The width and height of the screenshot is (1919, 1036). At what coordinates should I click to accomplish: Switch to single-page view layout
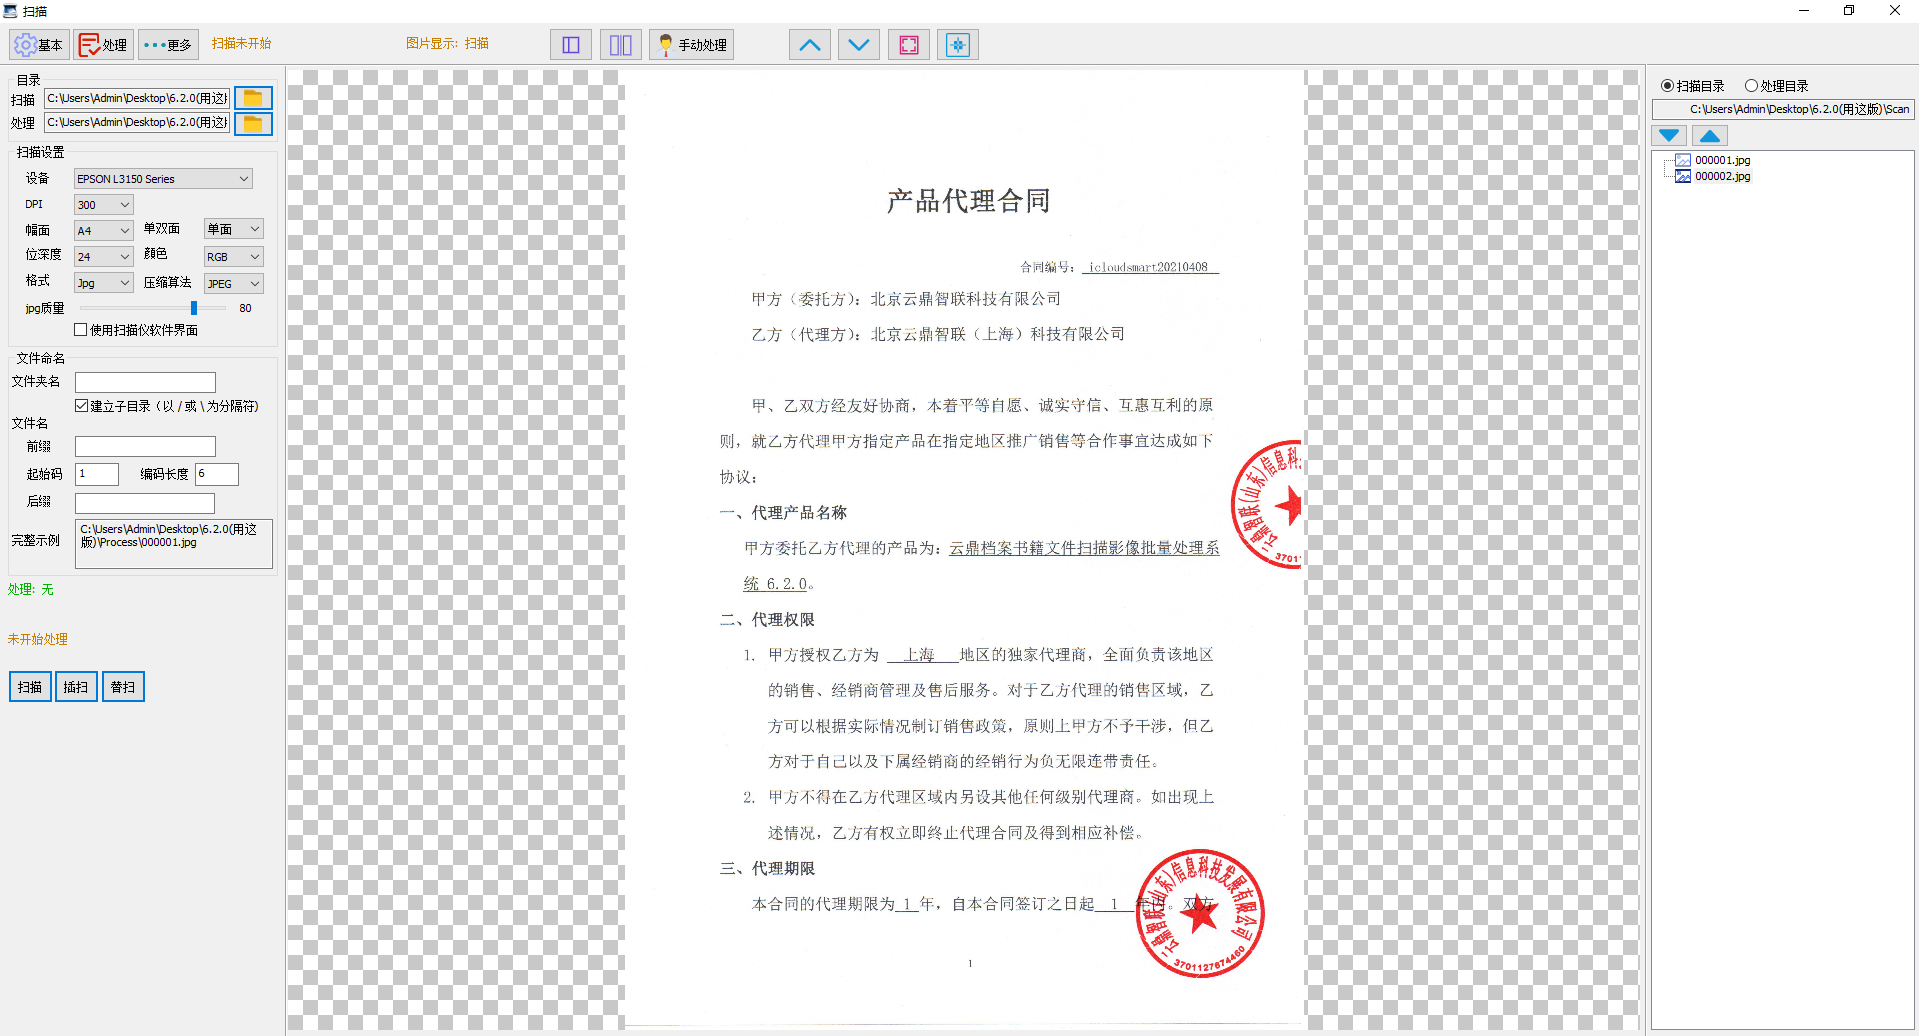coord(571,45)
